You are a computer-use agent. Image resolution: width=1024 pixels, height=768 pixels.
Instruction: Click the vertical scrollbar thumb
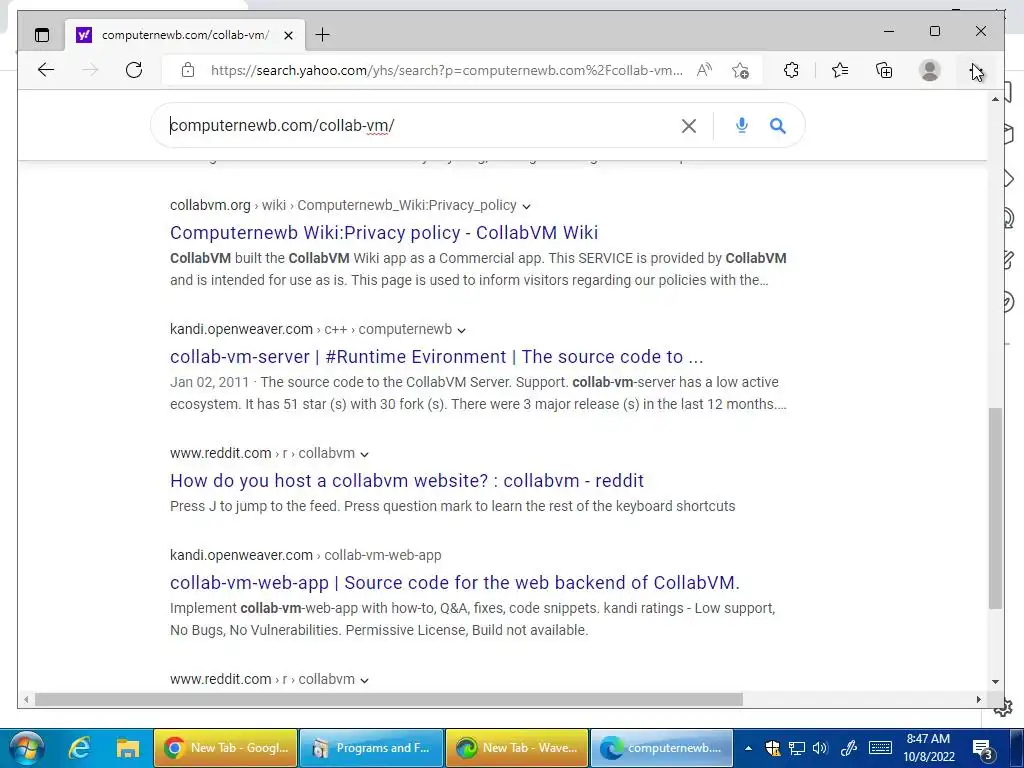pyautogui.click(x=995, y=508)
